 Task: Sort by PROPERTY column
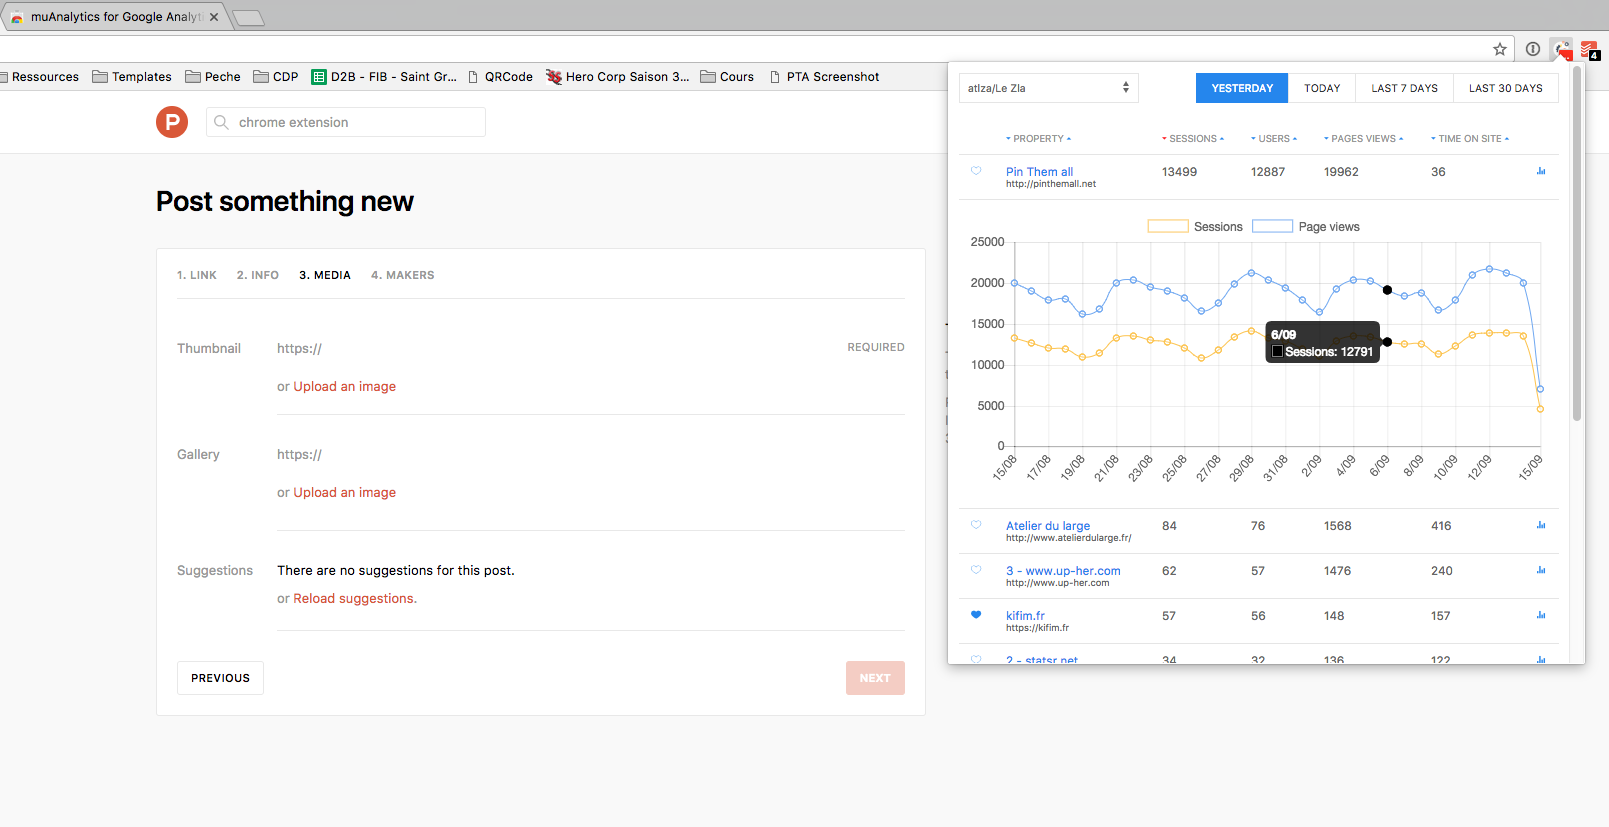click(x=1038, y=139)
